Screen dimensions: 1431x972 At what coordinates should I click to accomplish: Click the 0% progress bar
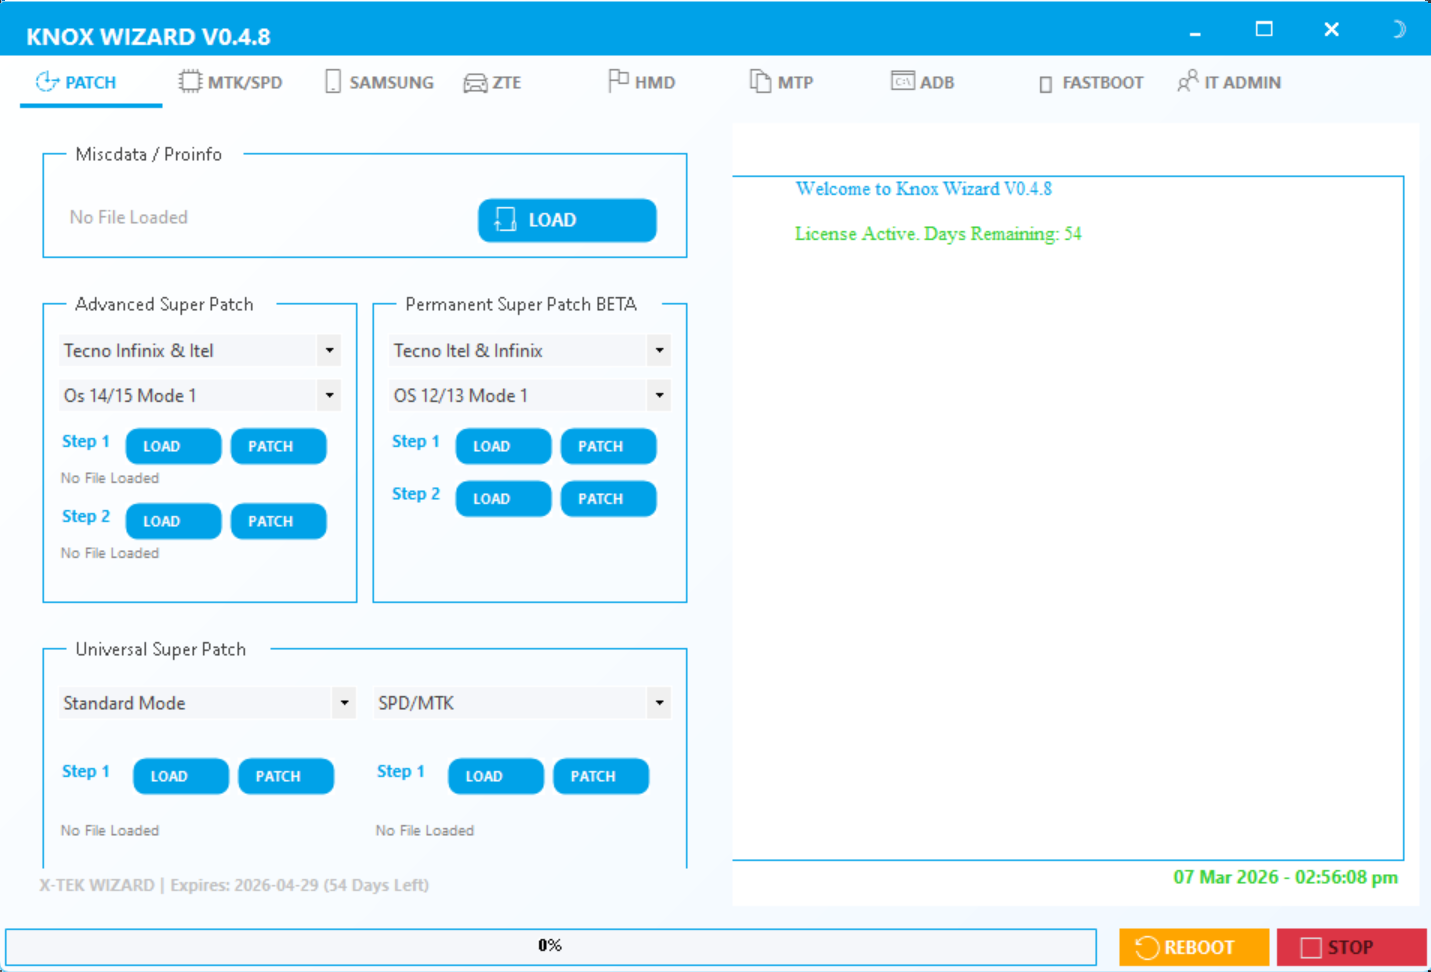(x=550, y=946)
